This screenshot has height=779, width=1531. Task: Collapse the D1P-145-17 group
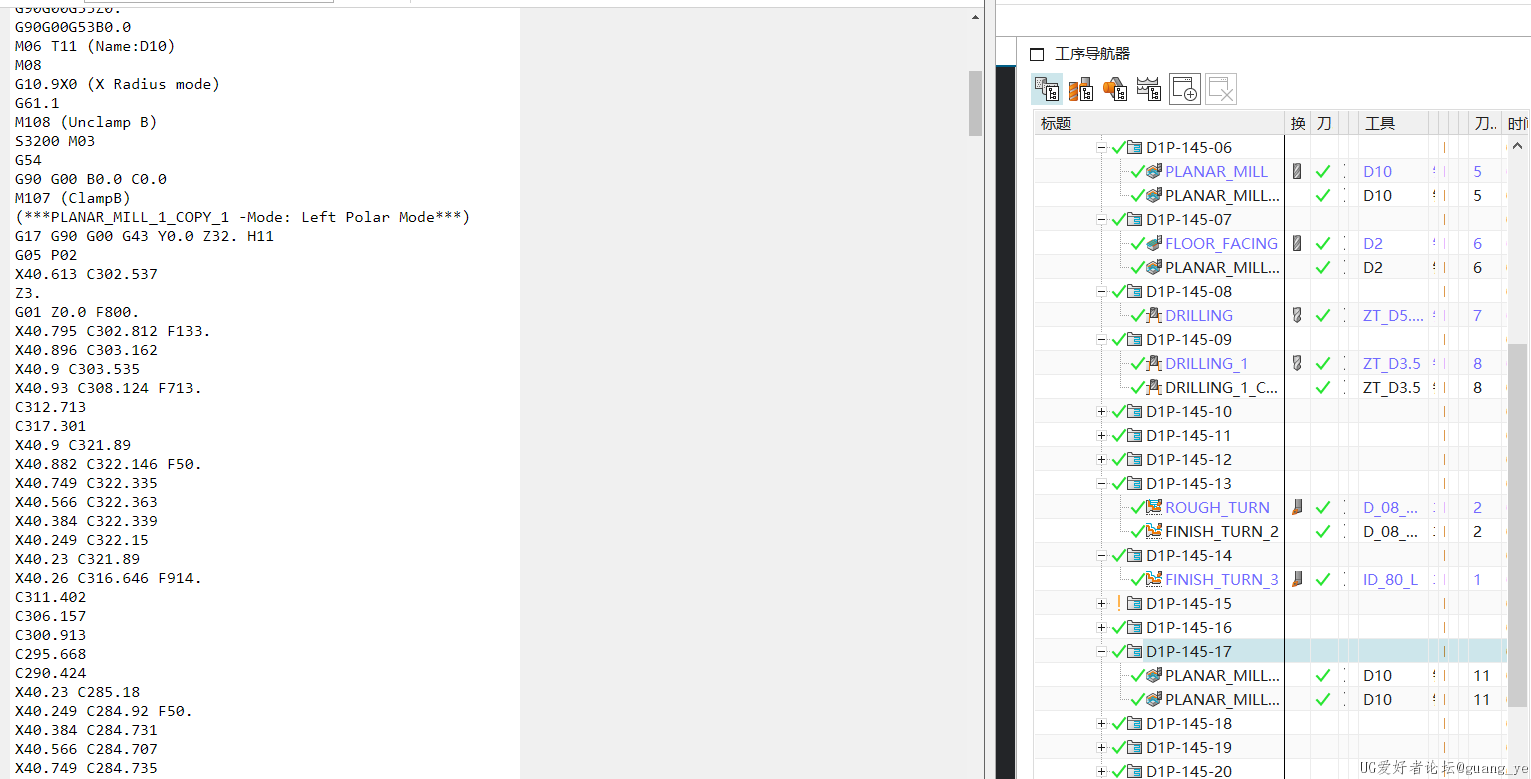click(x=1102, y=651)
